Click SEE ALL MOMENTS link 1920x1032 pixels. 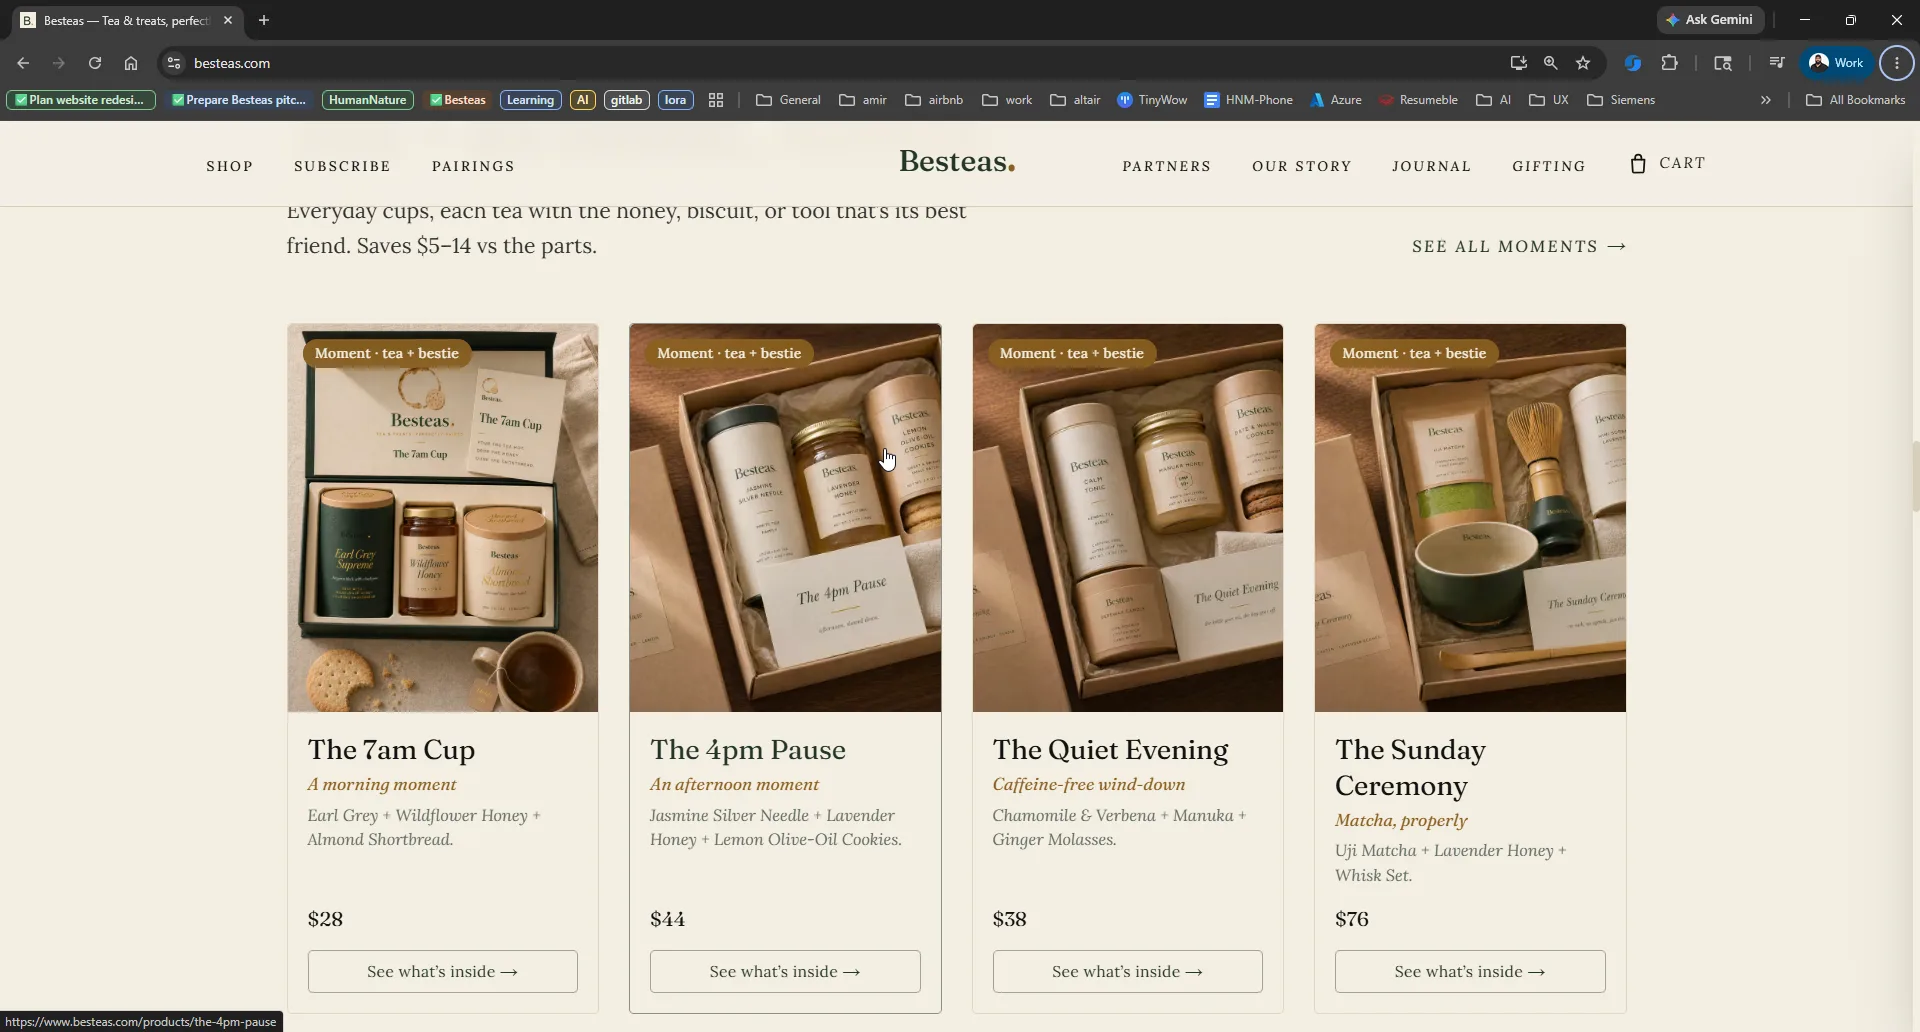point(1519,246)
